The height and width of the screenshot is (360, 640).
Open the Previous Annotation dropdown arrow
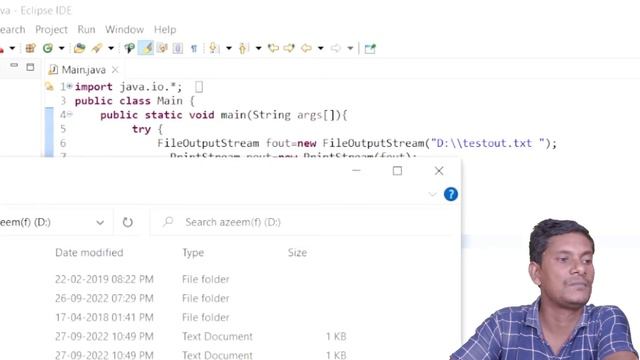click(x=258, y=48)
